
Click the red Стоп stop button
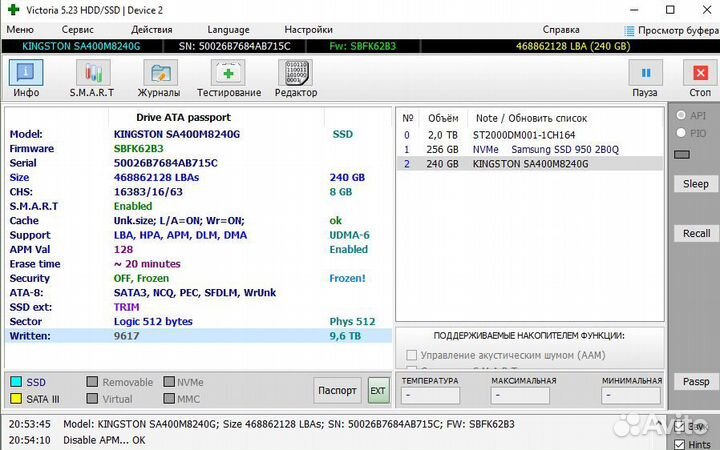(700, 79)
